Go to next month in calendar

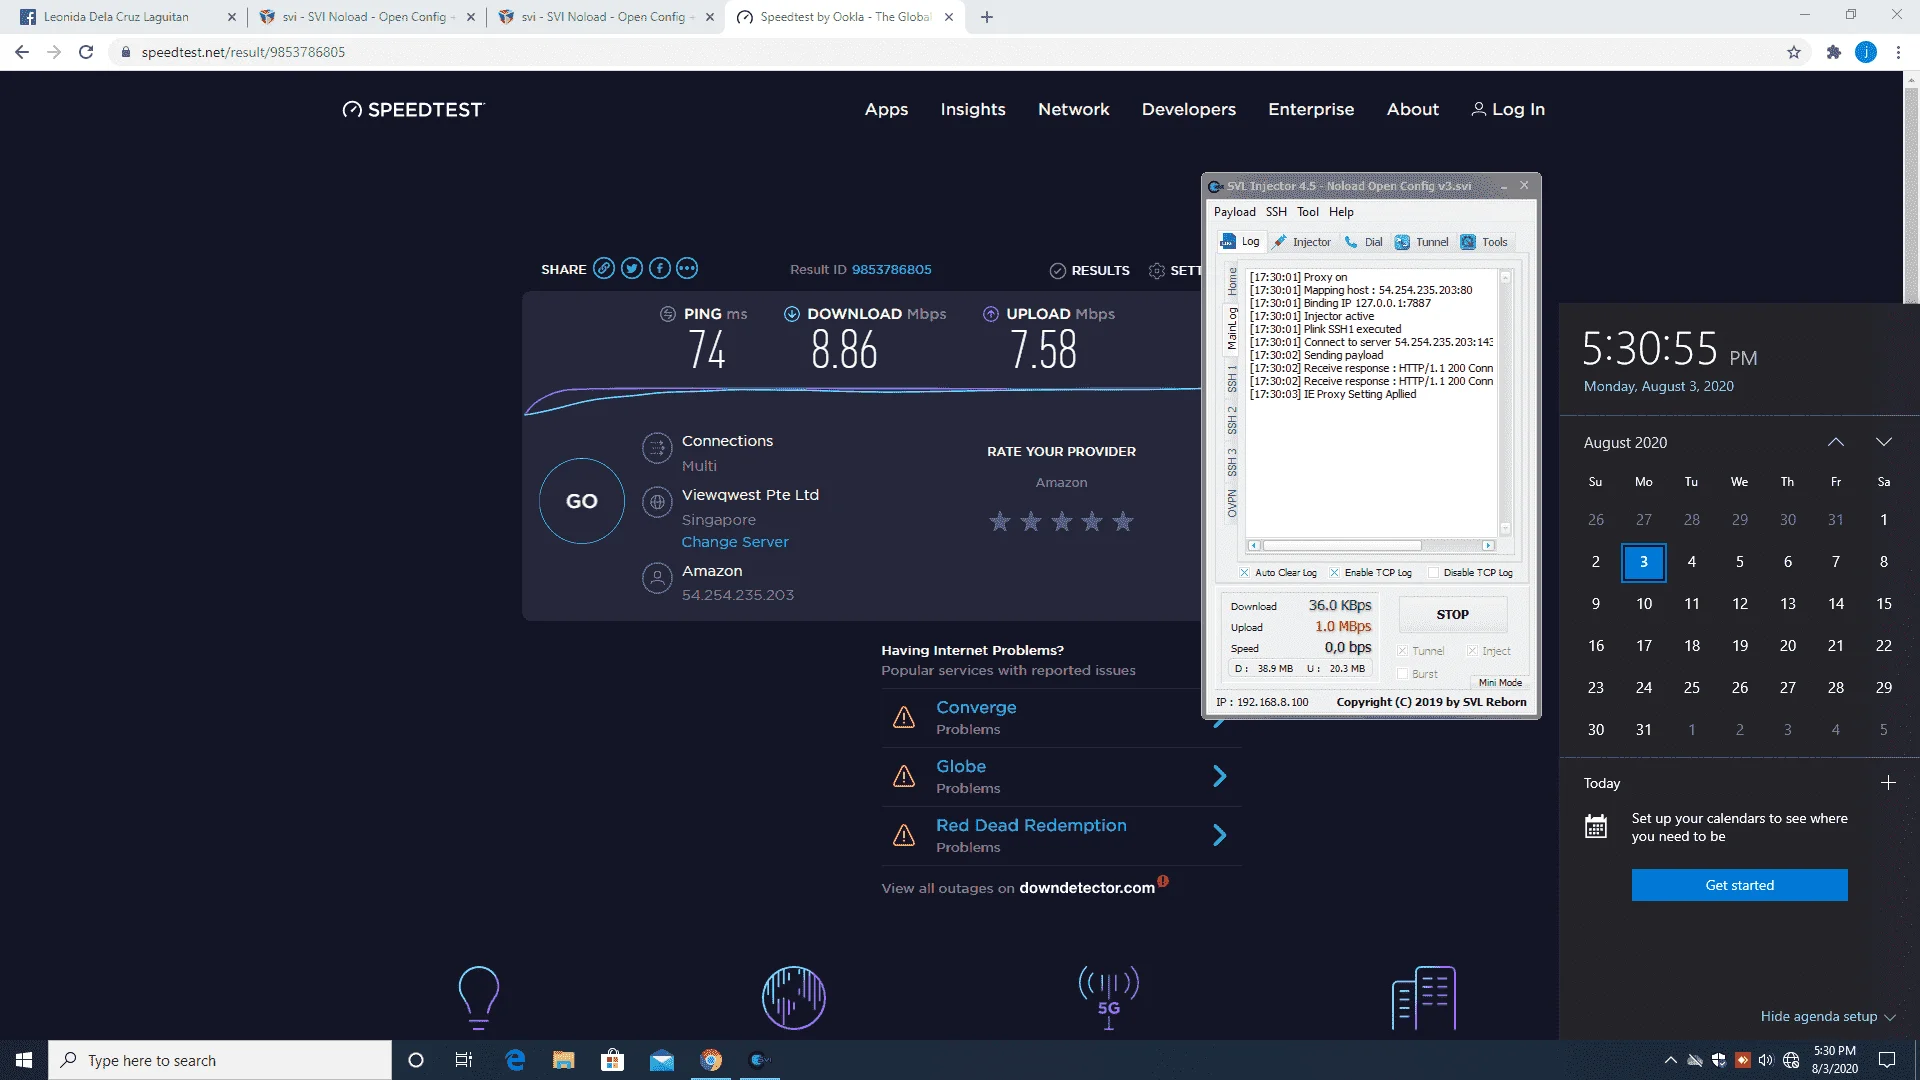click(x=1883, y=442)
